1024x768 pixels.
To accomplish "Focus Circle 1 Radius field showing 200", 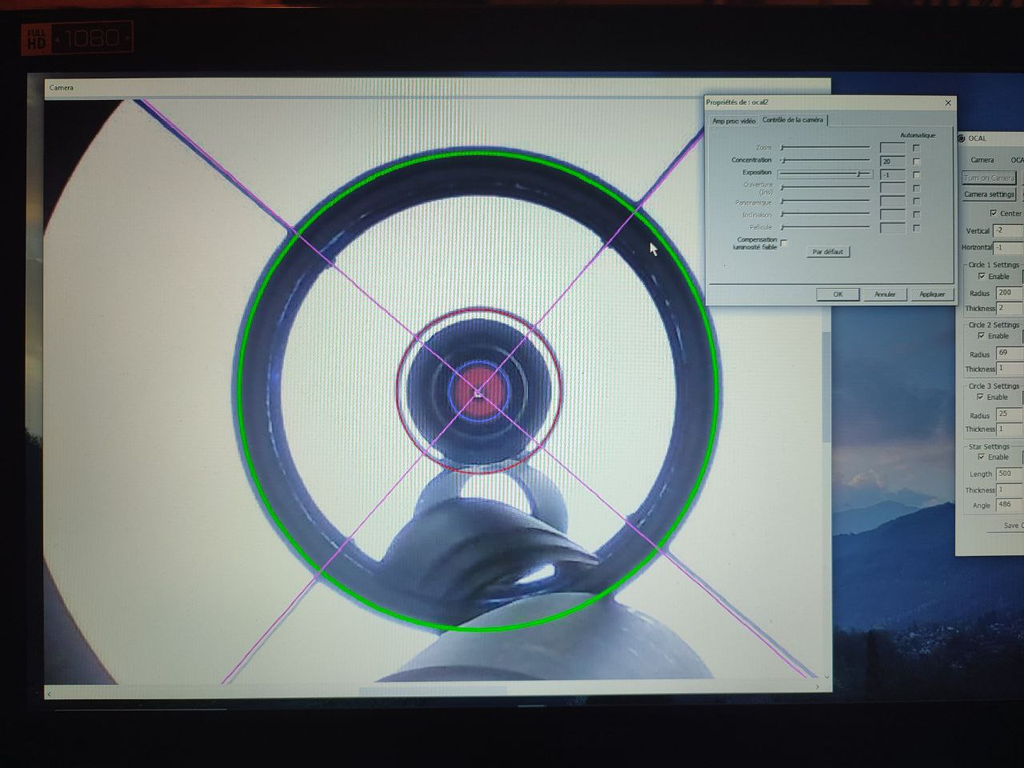I will coord(1010,293).
